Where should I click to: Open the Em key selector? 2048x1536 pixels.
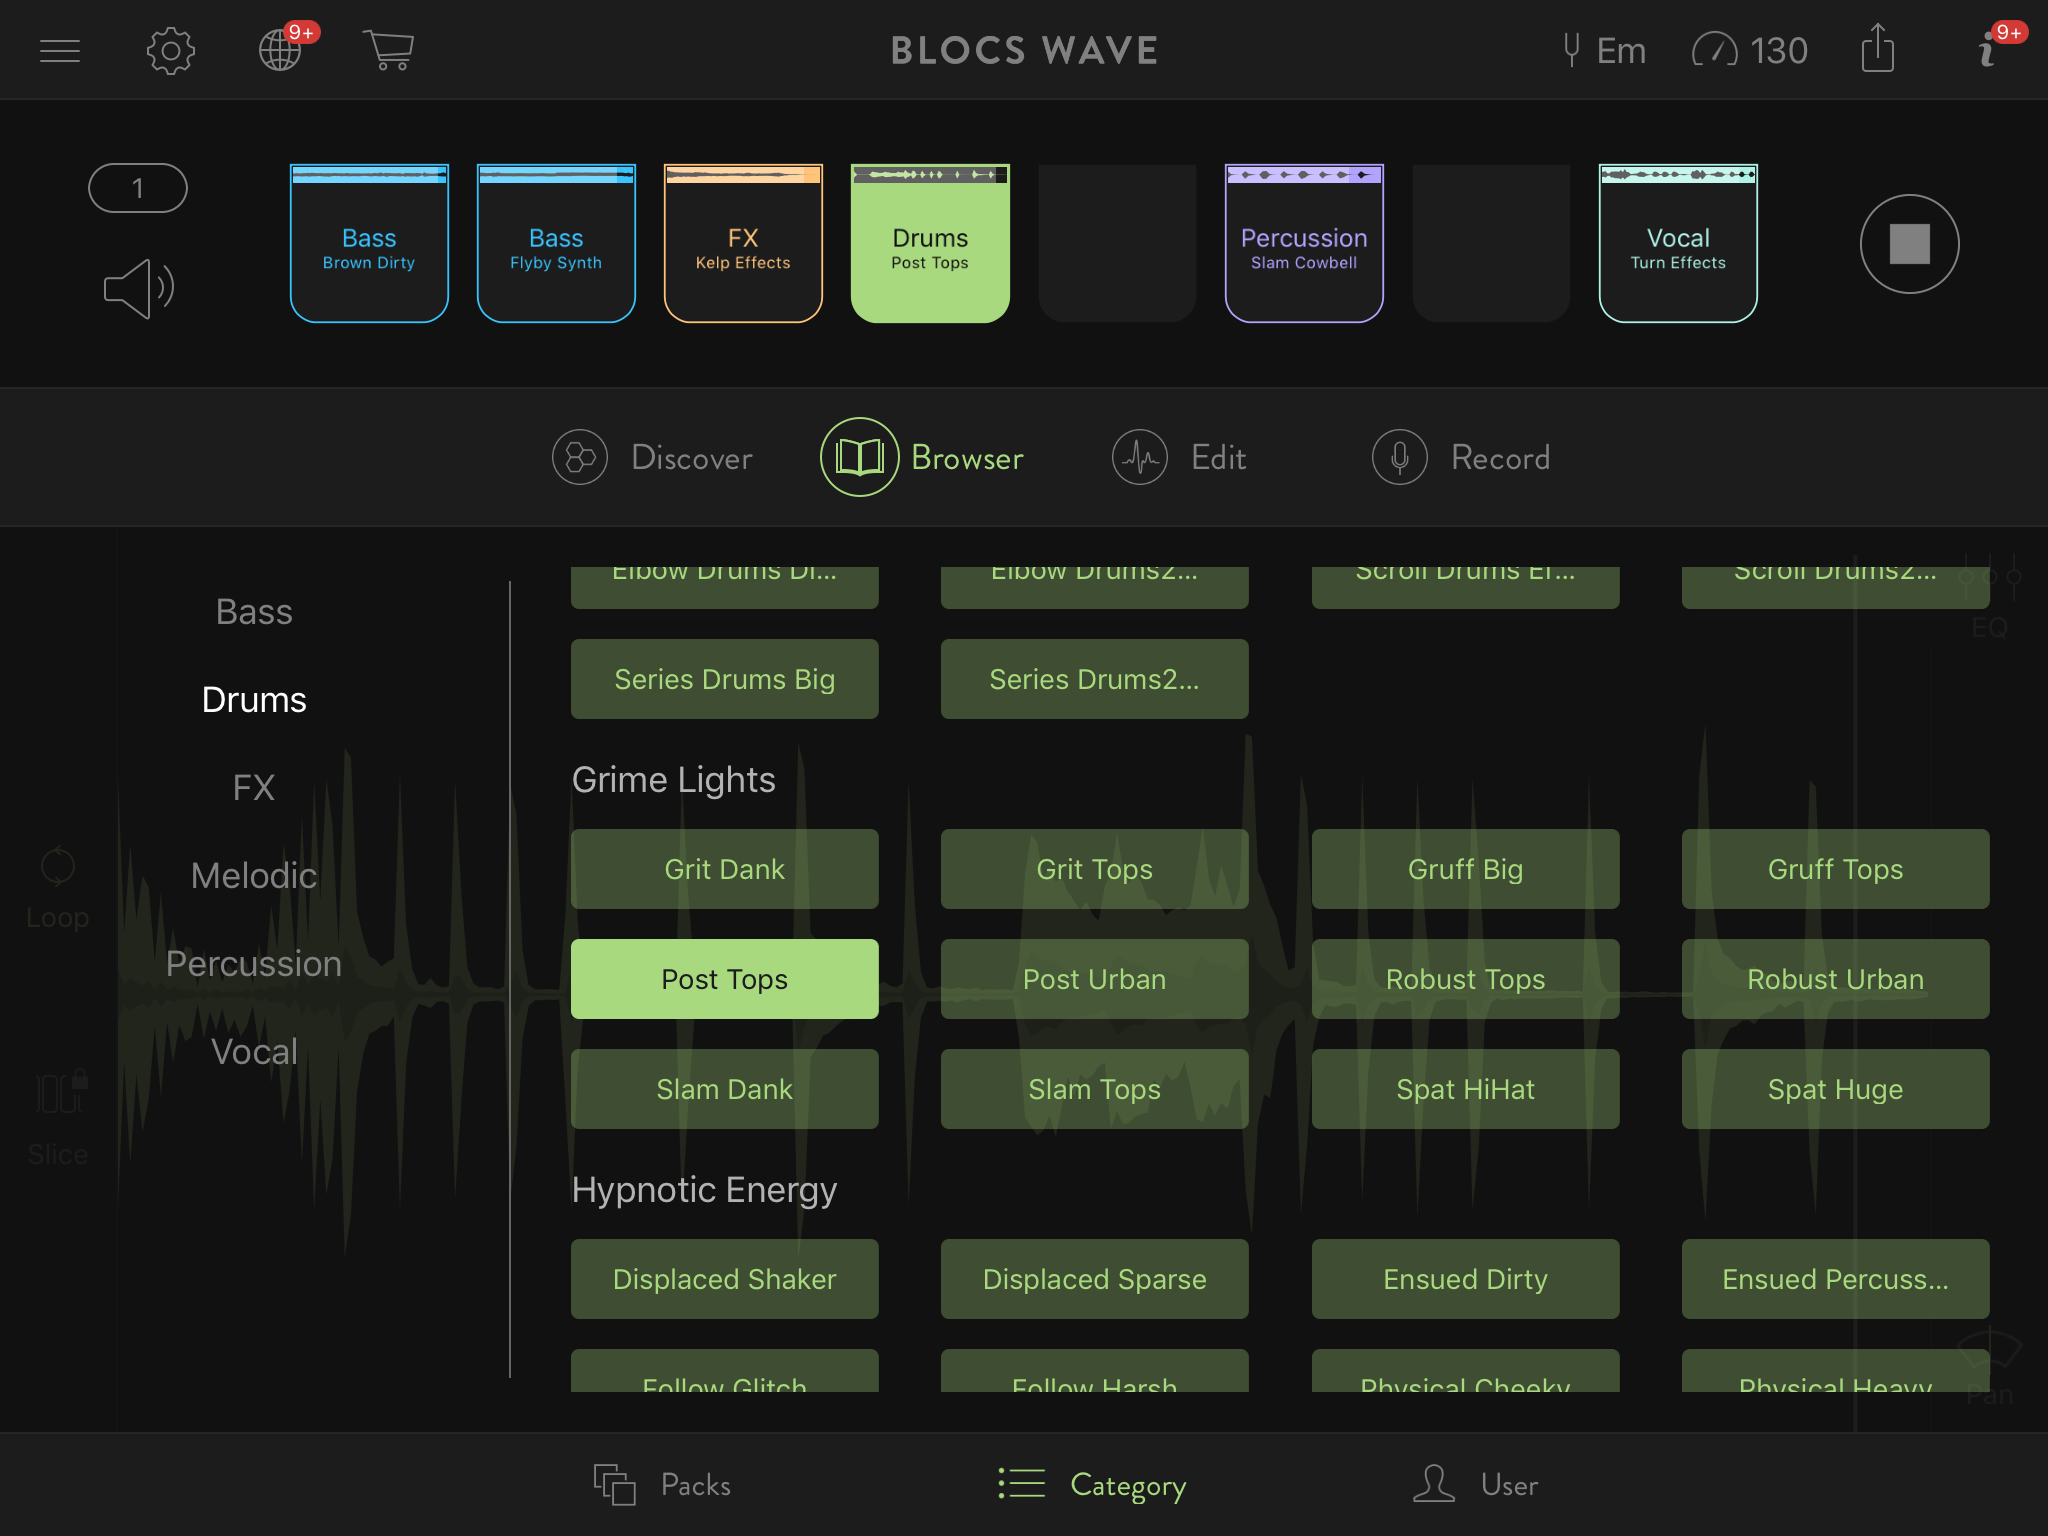1604,50
